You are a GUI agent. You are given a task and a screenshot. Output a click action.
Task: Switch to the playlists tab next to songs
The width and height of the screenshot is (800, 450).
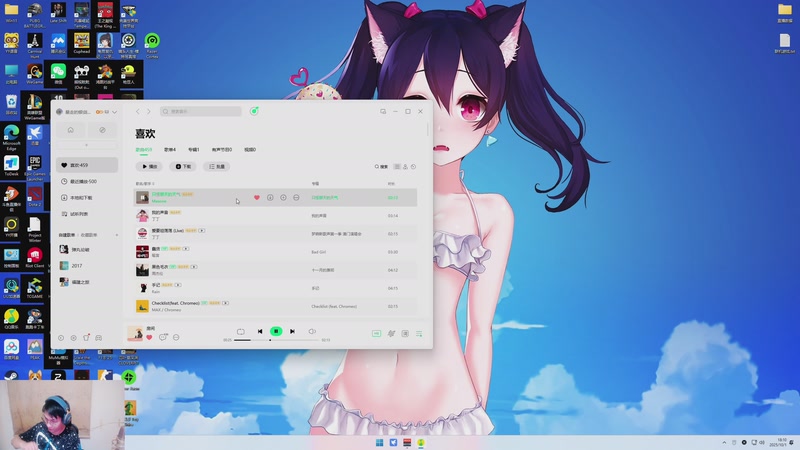(x=170, y=149)
